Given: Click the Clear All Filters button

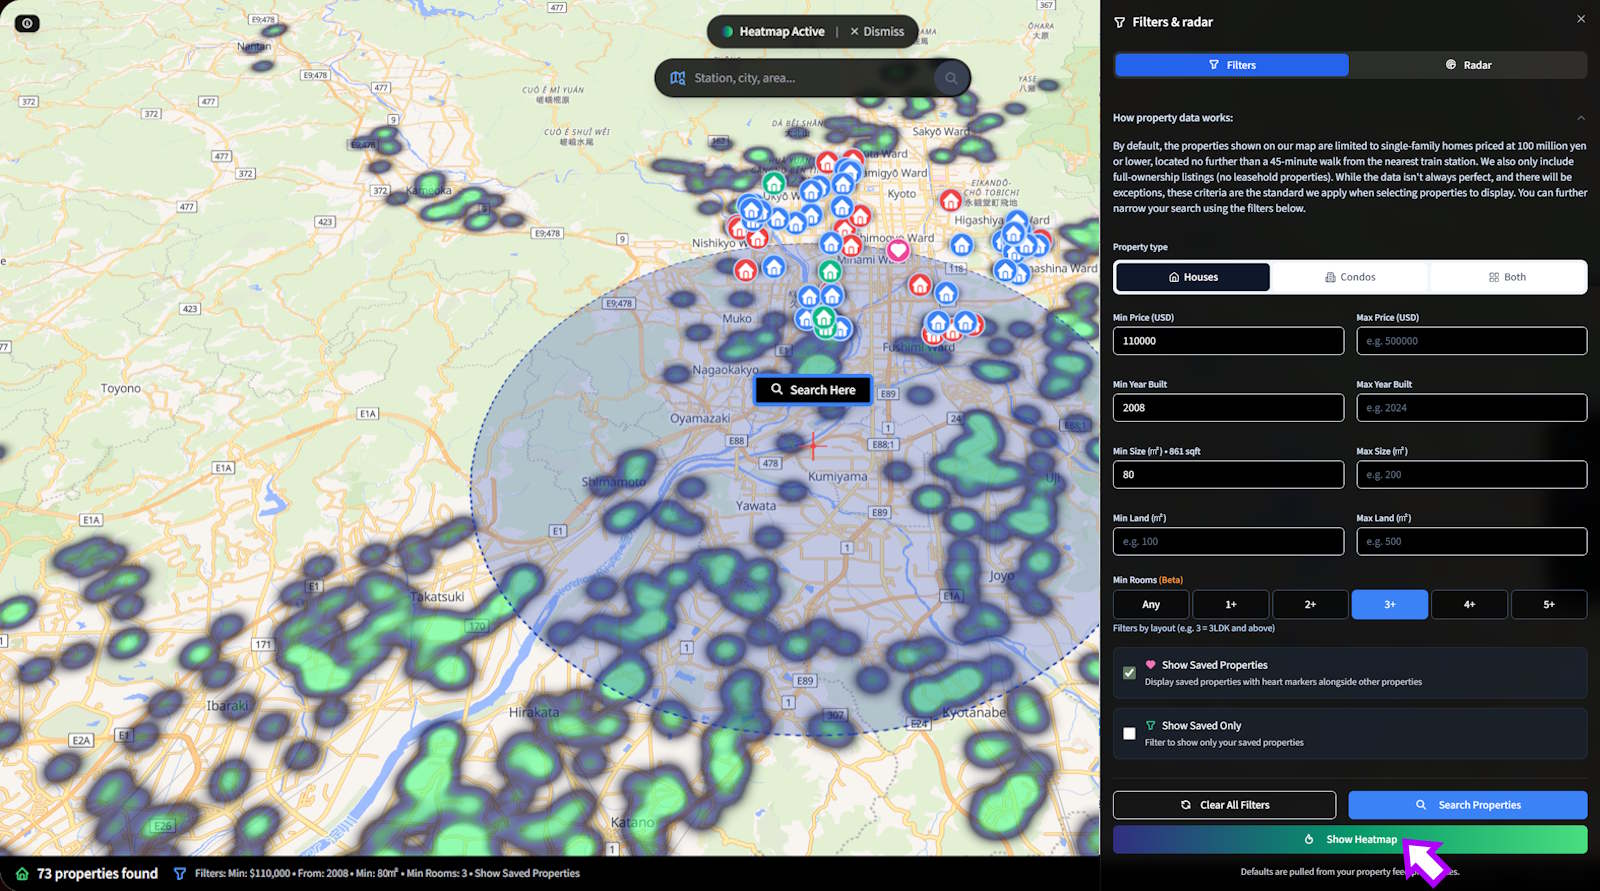Looking at the screenshot, I should coord(1224,805).
